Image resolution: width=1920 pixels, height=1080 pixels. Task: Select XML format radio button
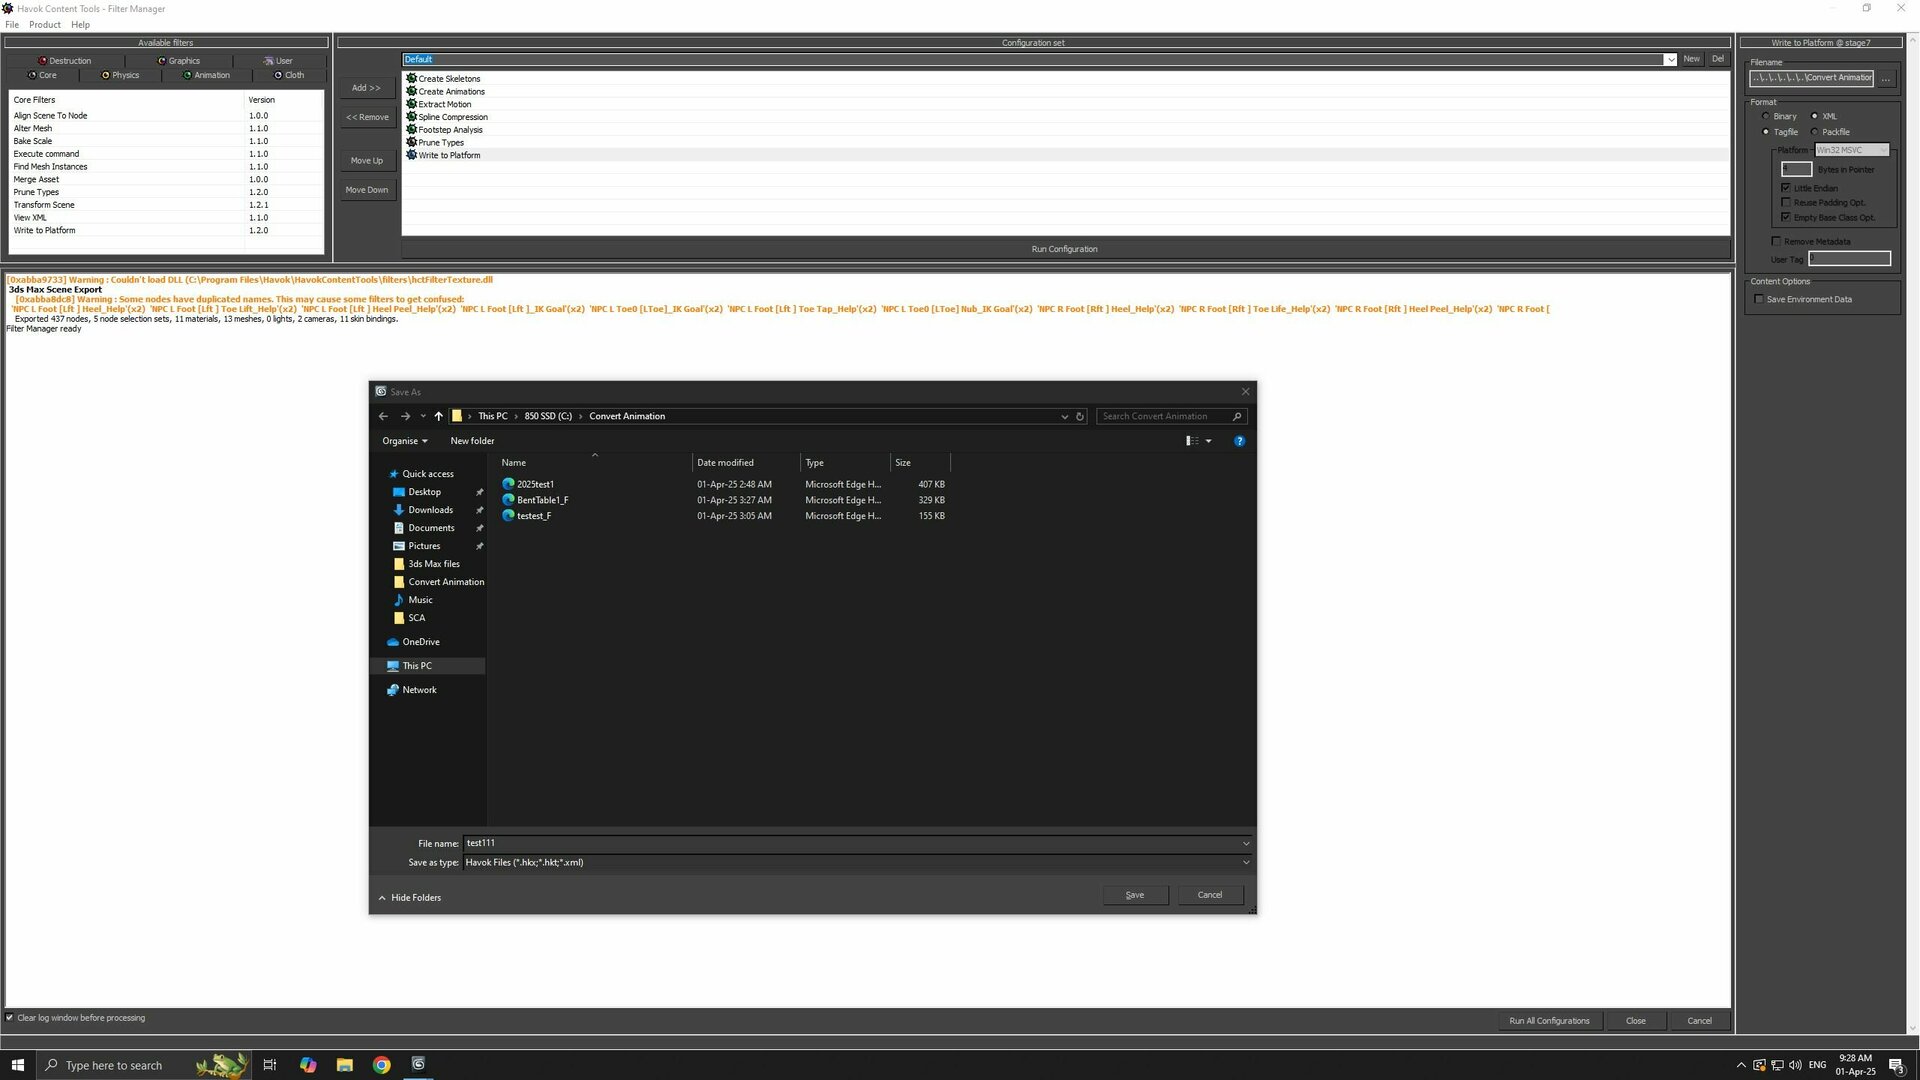coord(1814,116)
